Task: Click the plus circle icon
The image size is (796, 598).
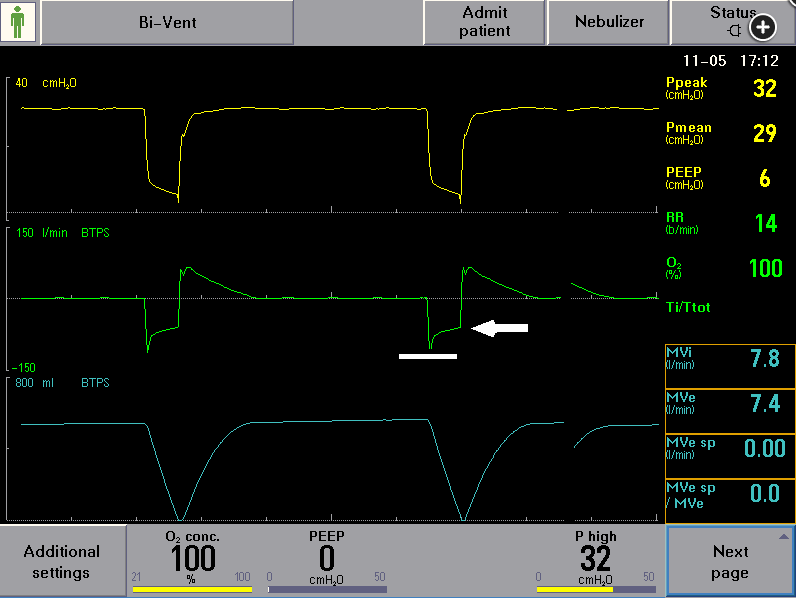Action: pos(763,28)
